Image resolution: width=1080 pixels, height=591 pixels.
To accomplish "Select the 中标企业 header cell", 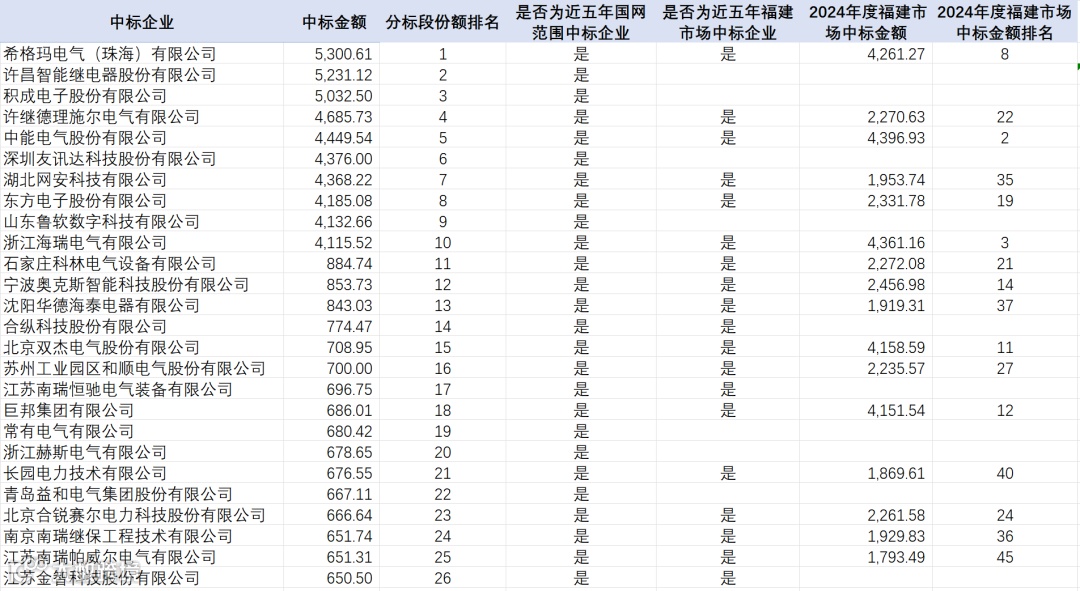I will (142, 22).
